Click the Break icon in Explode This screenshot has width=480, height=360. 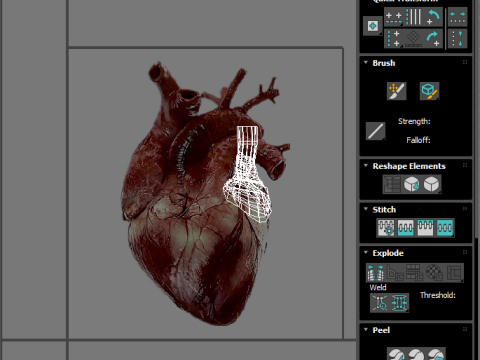[x=375, y=273]
